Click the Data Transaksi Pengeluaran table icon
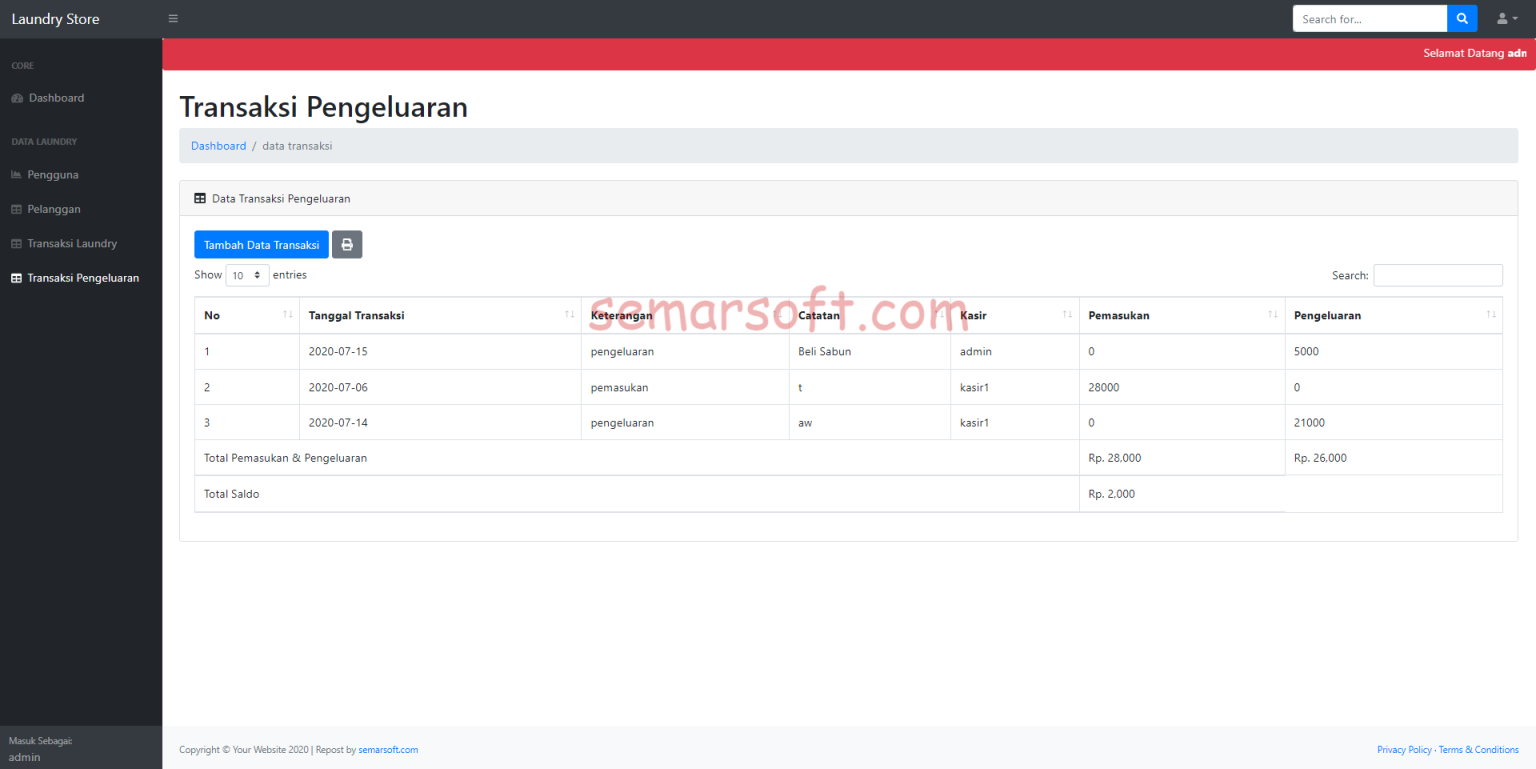 coord(199,198)
